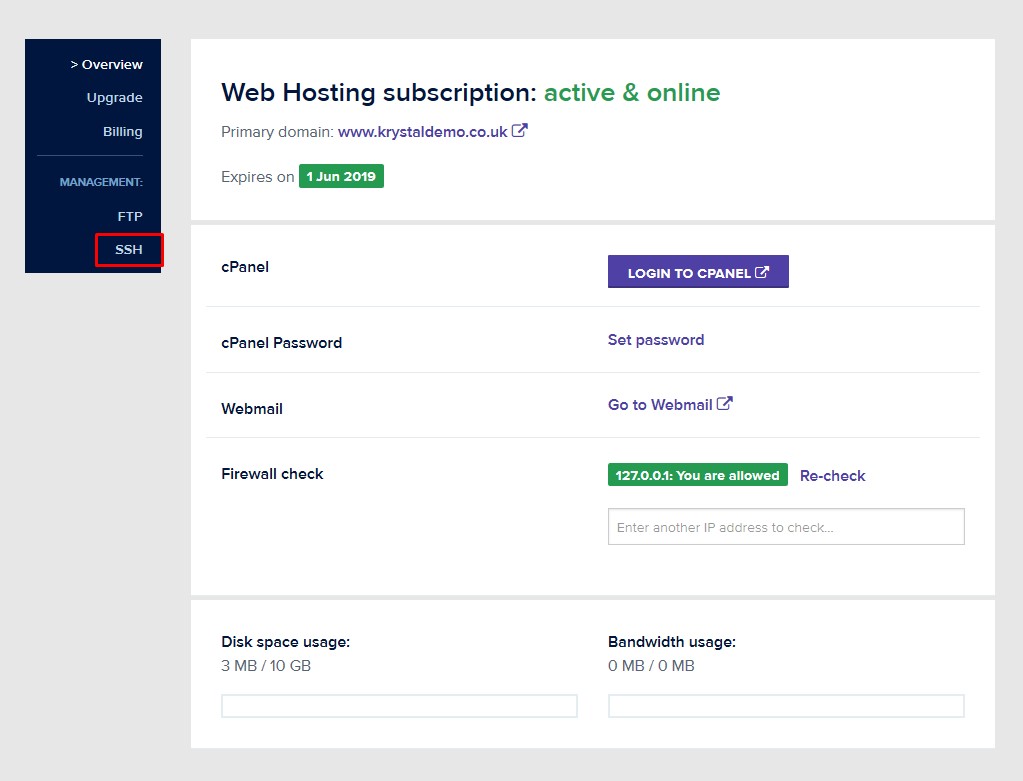Image resolution: width=1023 pixels, height=781 pixels.
Task: Open the Billing section
Action: point(123,131)
